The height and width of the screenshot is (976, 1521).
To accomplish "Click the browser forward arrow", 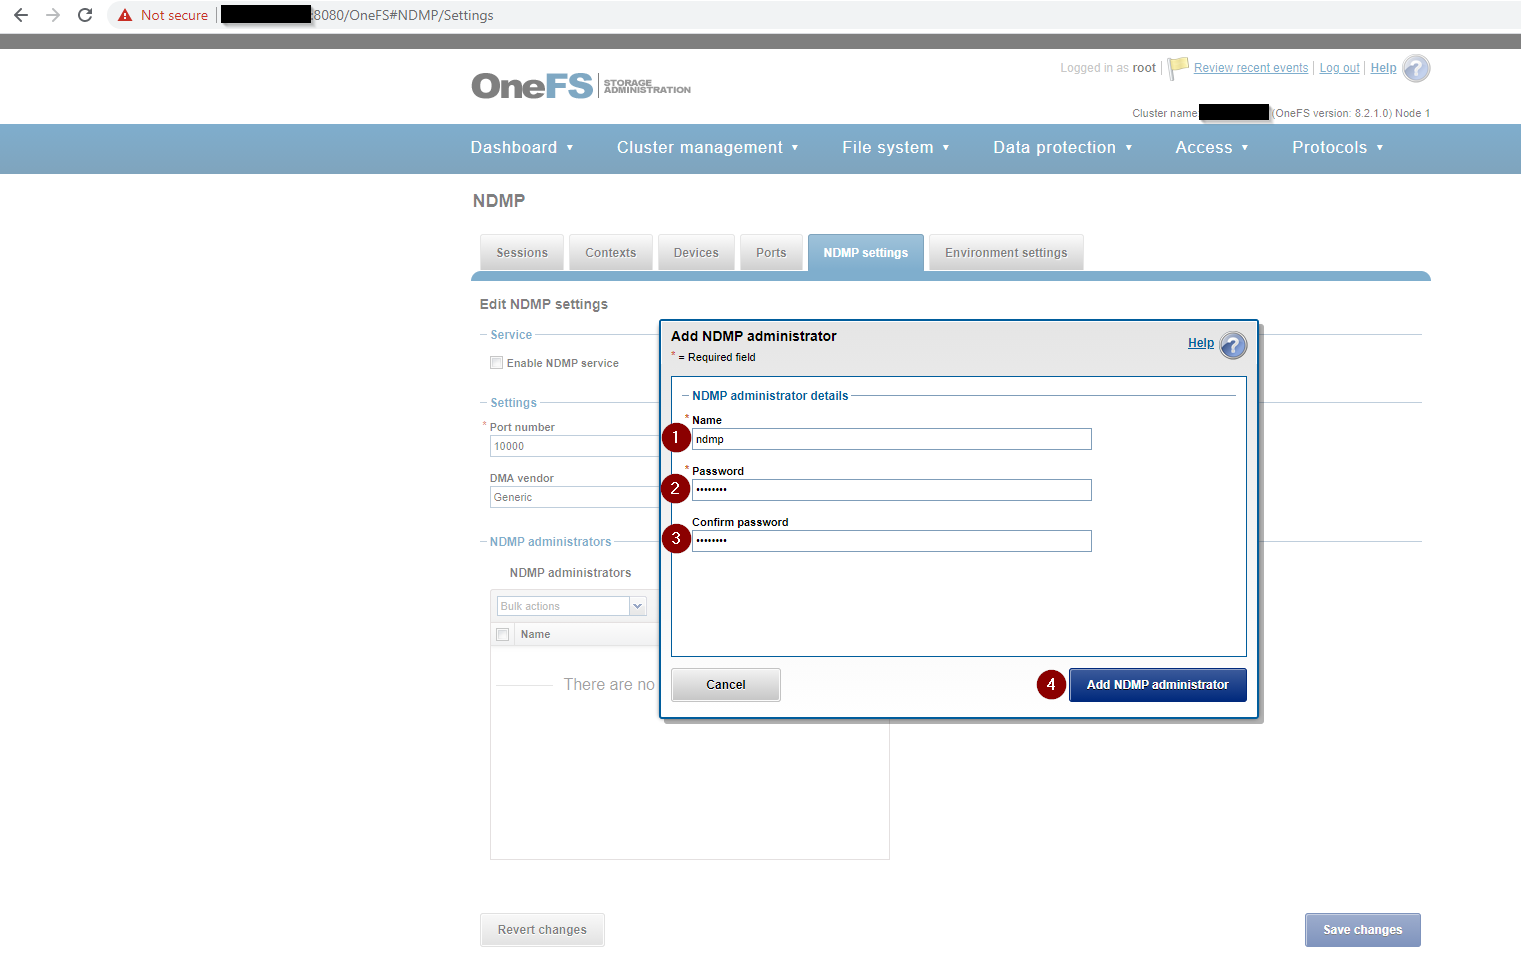I will pyautogui.click(x=53, y=15).
